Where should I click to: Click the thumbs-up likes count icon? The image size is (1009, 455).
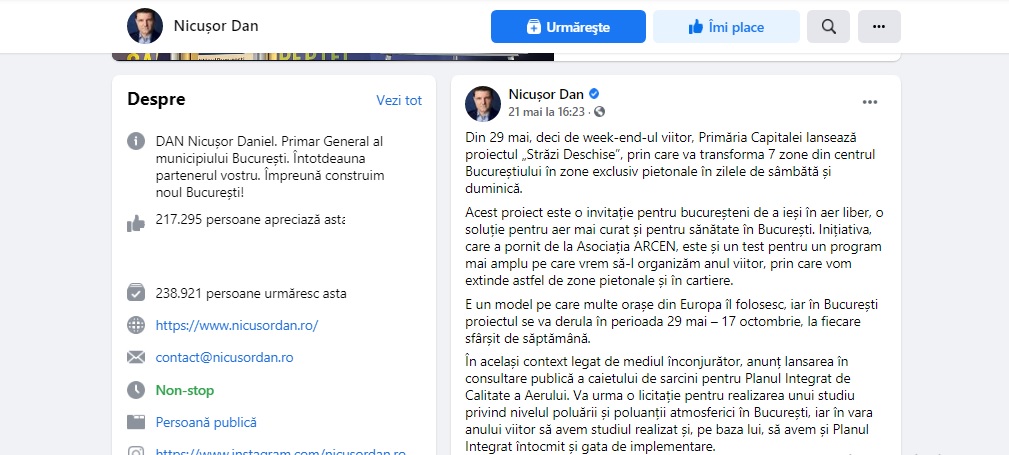[x=136, y=223]
